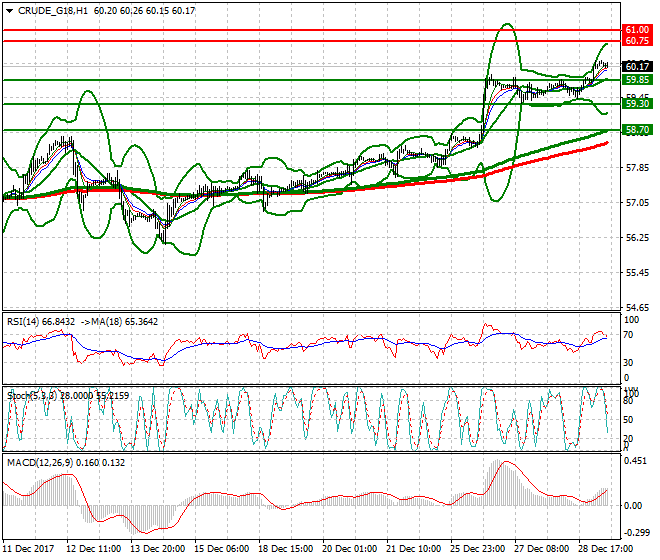Viewport: 660px width, 560px height.
Task: Click the MACD scale value 0.451
Action: 636,461
